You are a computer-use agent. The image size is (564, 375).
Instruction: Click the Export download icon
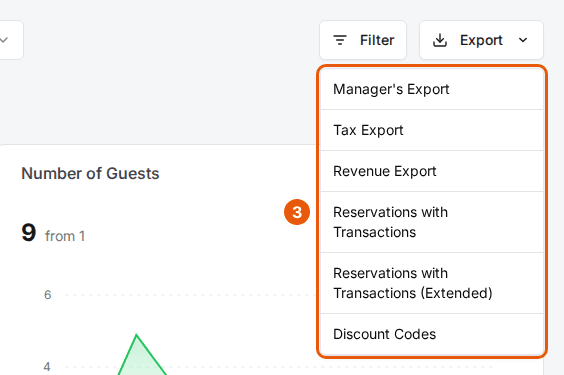440,40
